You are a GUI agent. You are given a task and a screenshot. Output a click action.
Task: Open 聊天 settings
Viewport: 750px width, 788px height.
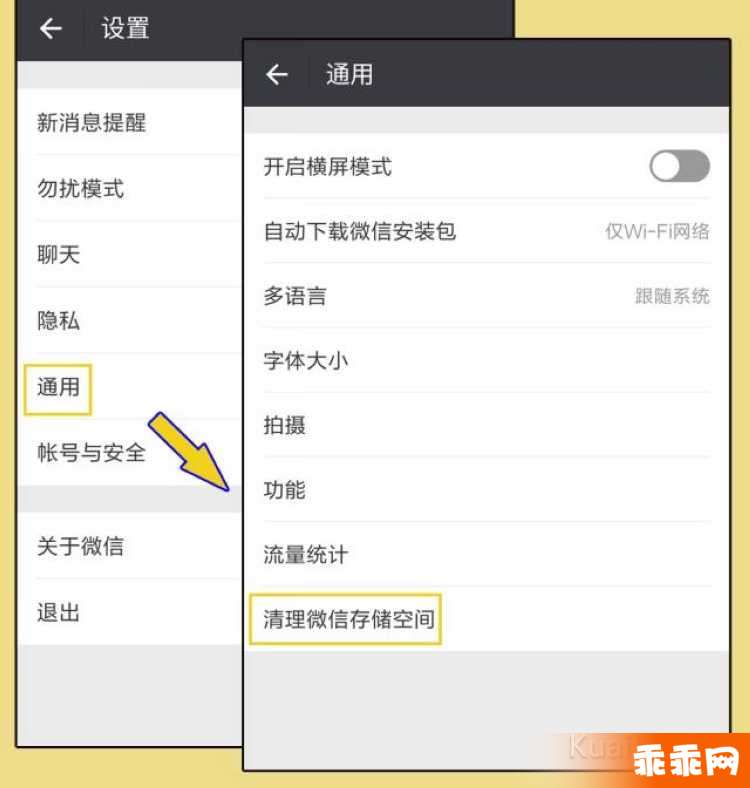tap(130, 254)
